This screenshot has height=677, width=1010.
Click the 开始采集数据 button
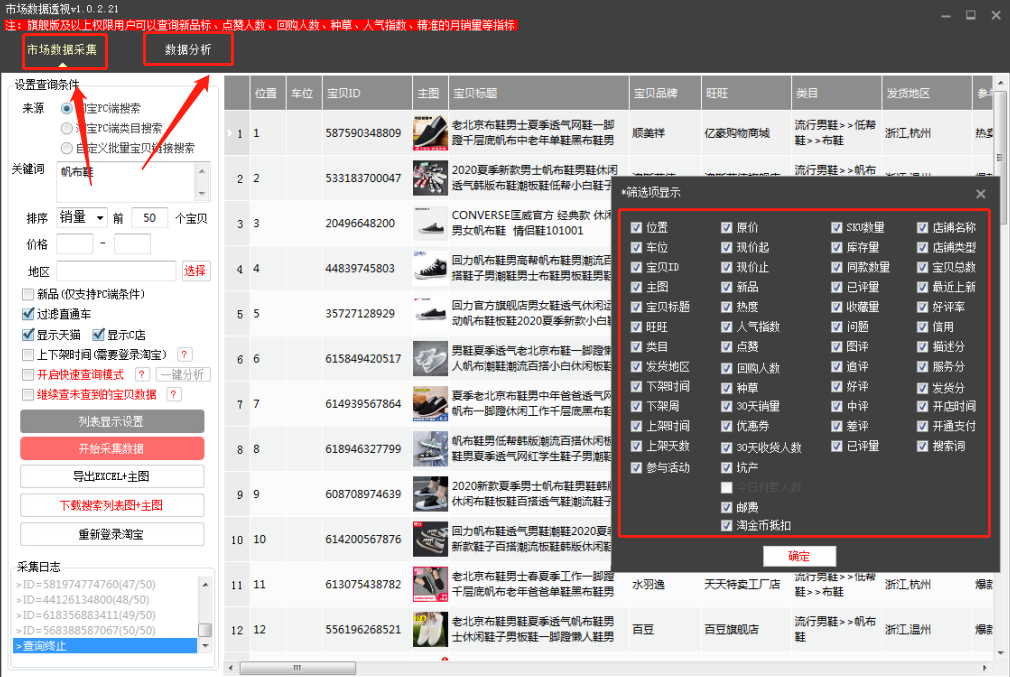110,447
